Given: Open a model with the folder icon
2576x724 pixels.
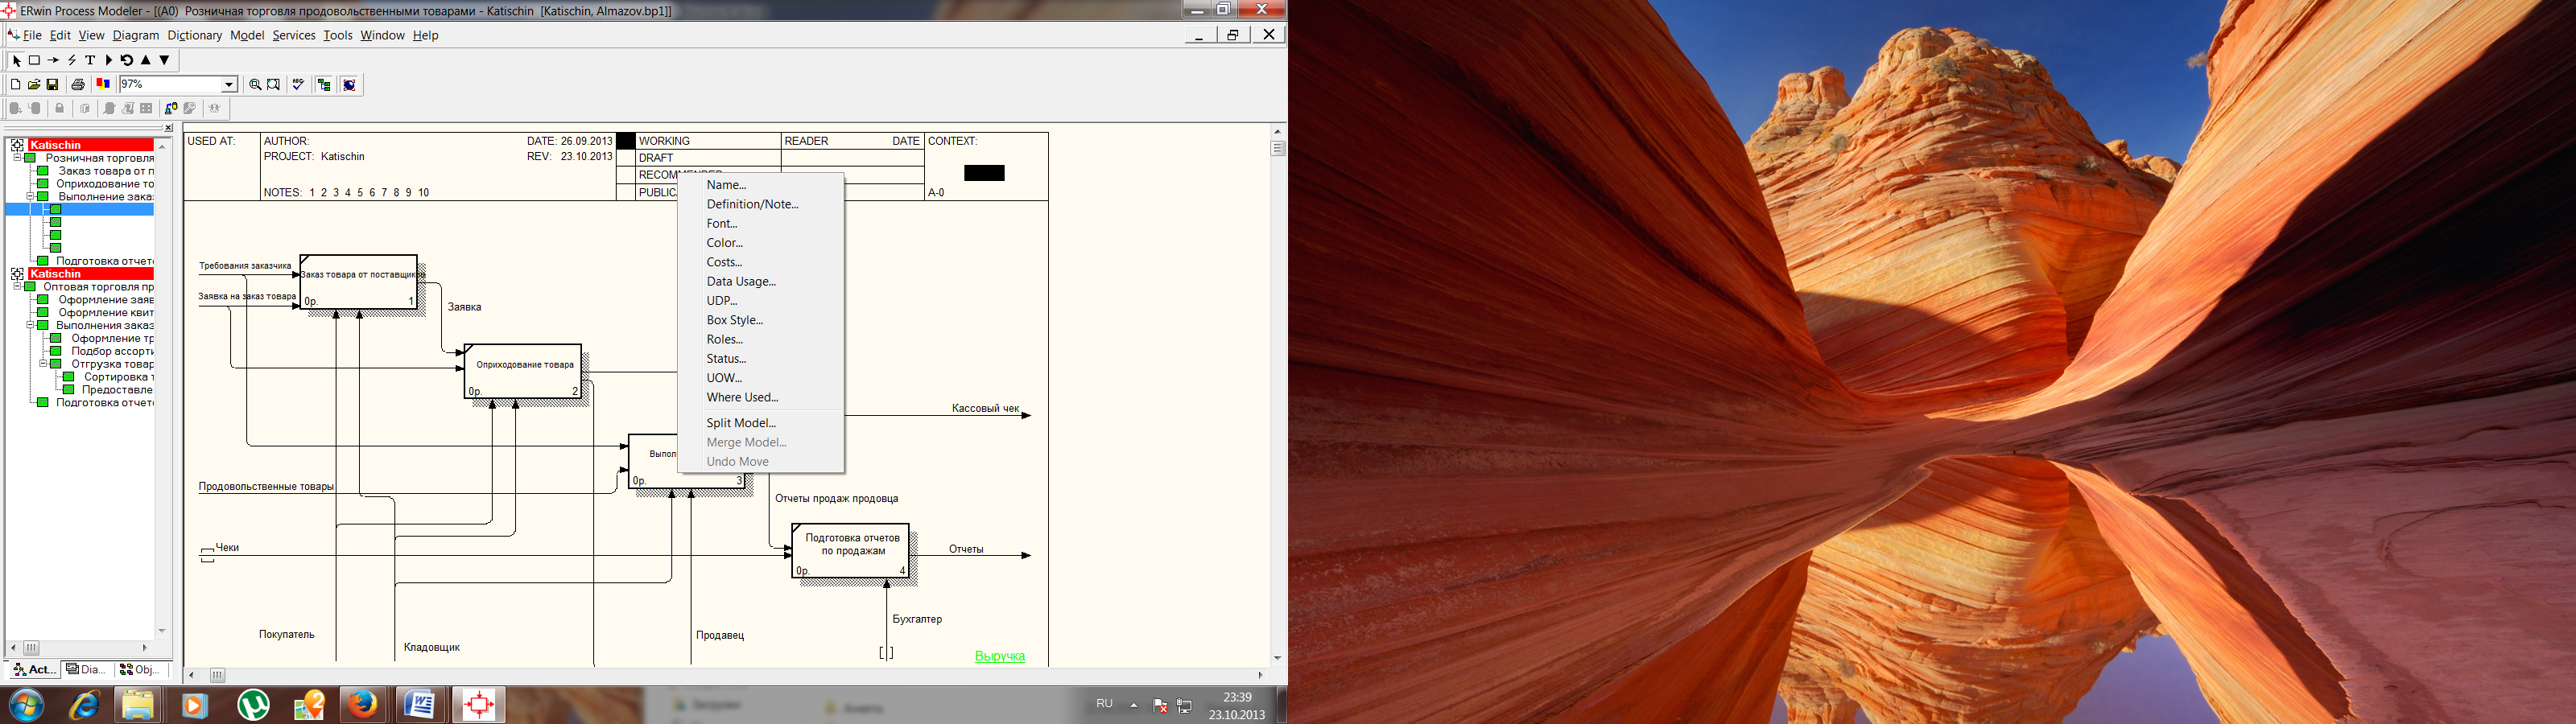Looking at the screenshot, I should [34, 85].
